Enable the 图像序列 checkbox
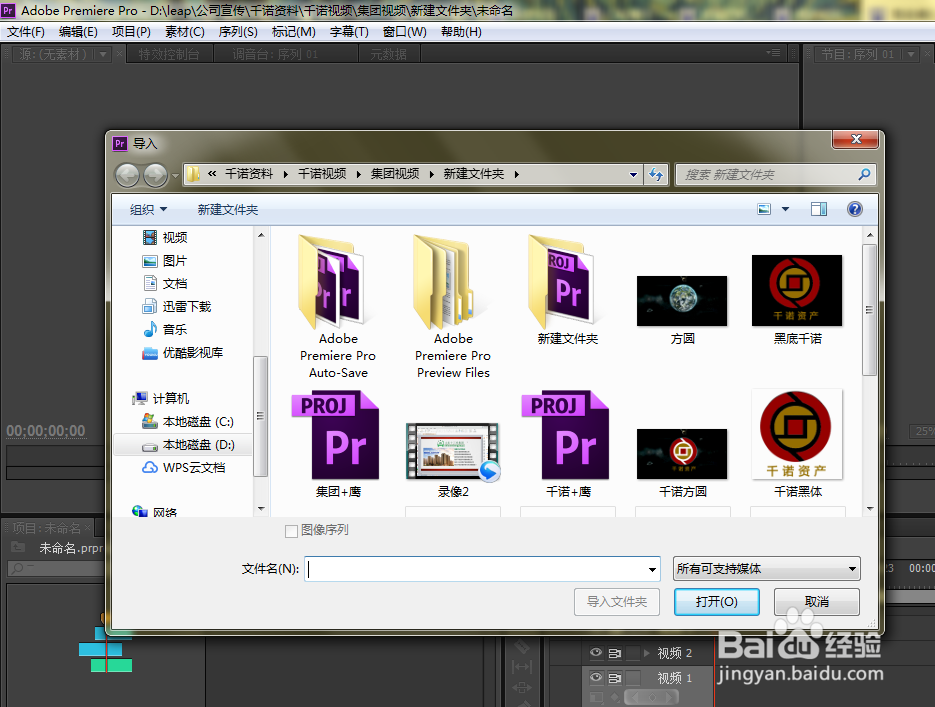Image resolution: width=935 pixels, height=707 pixels. tap(291, 531)
